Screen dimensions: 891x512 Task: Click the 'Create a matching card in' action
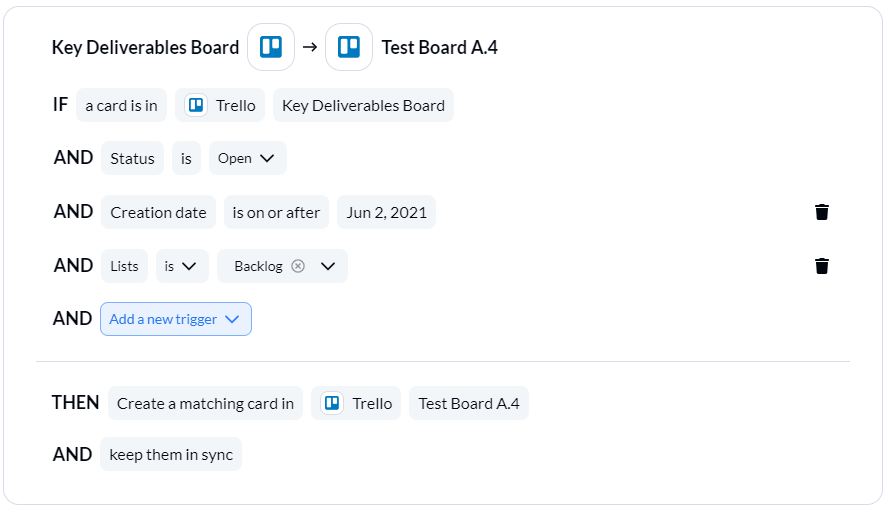(x=205, y=403)
